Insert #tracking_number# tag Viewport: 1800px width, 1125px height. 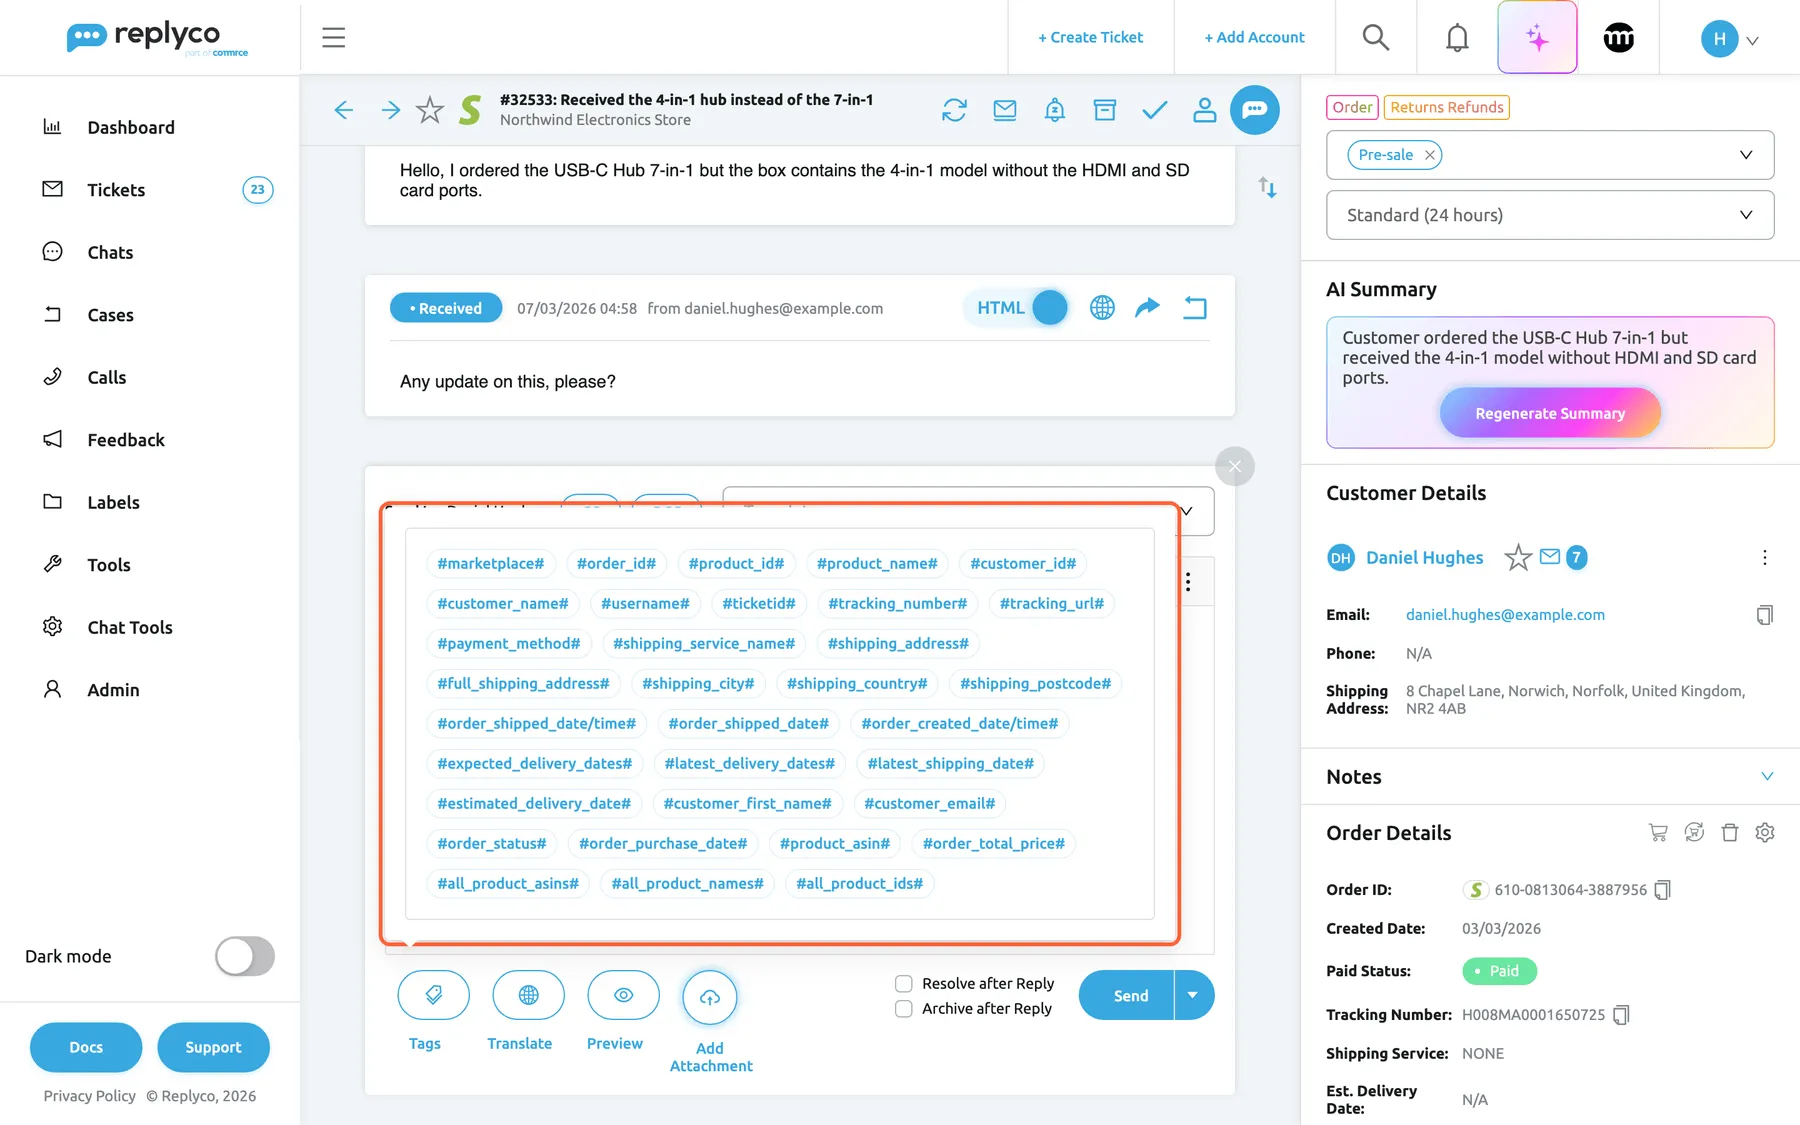[x=897, y=604]
